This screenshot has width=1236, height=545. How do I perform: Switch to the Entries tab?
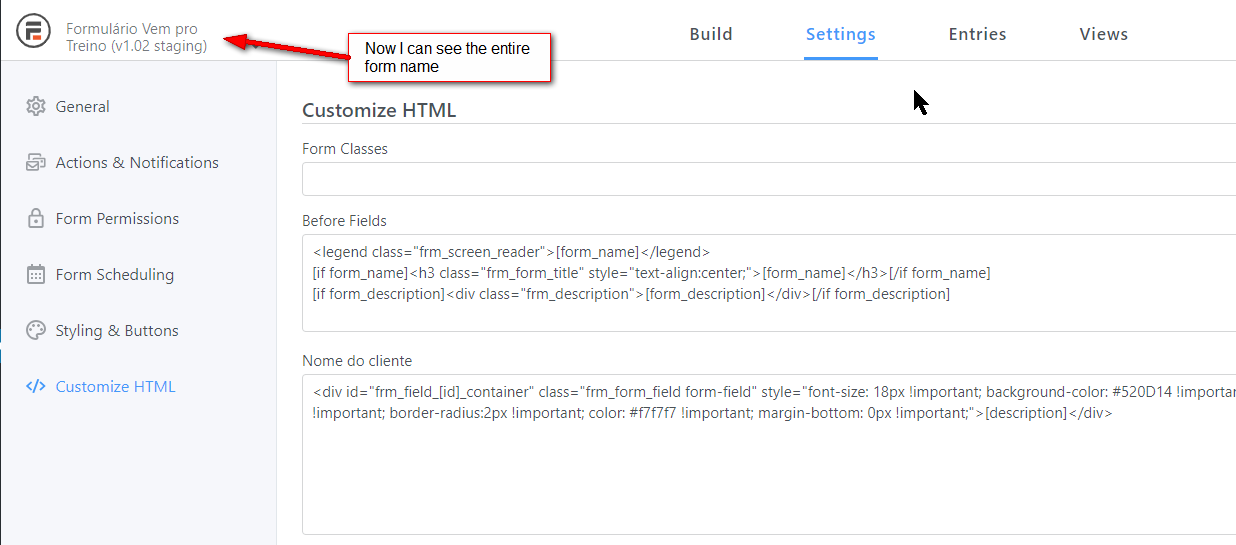coord(977,34)
